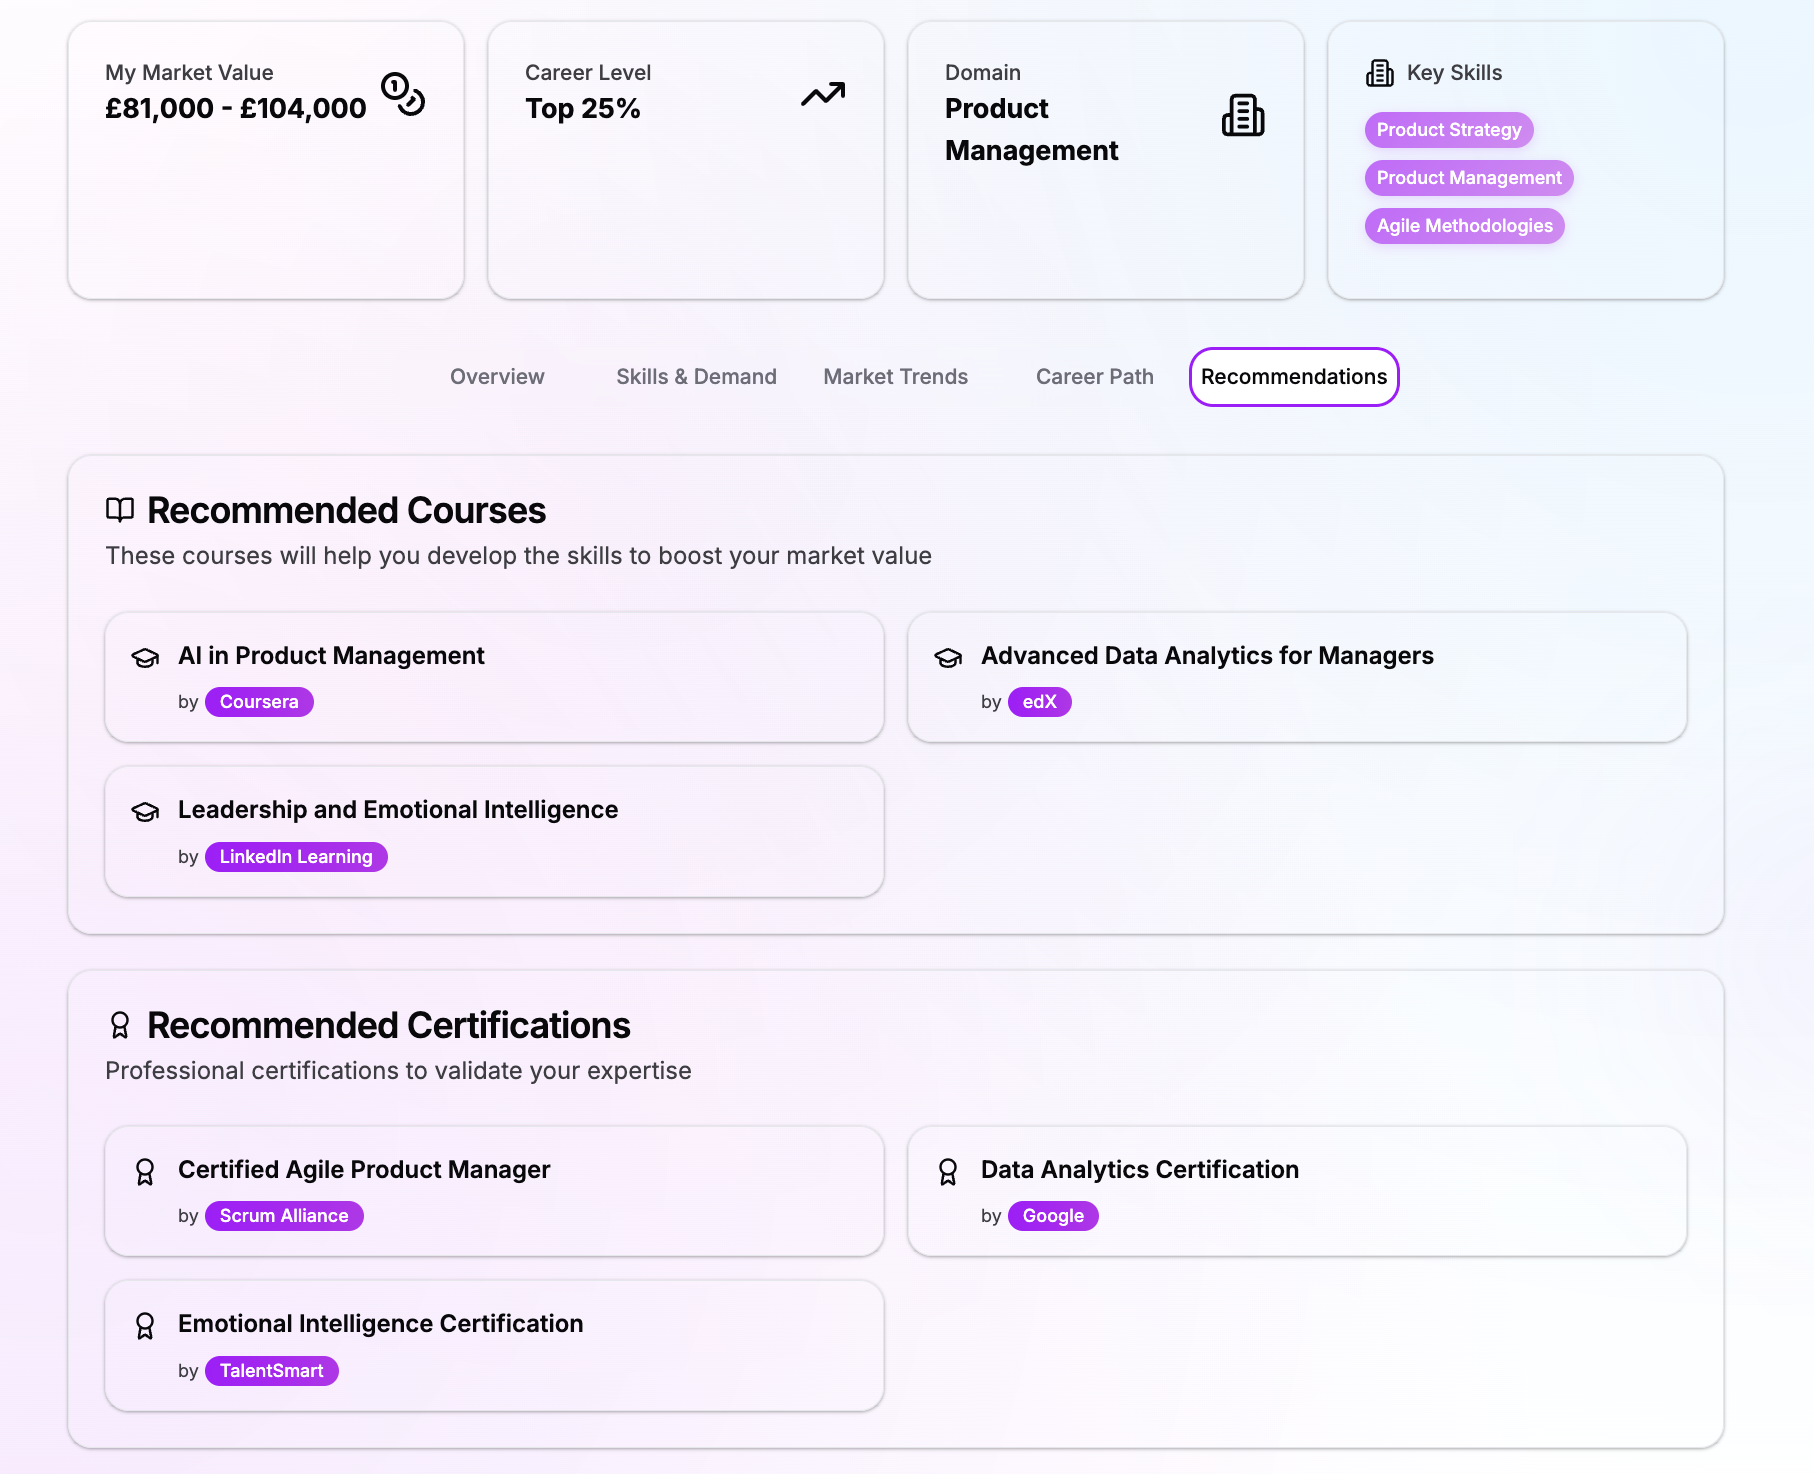Open the Certified Agile Product Manager card
The width and height of the screenshot is (1814, 1474).
click(x=494, y=1190)
